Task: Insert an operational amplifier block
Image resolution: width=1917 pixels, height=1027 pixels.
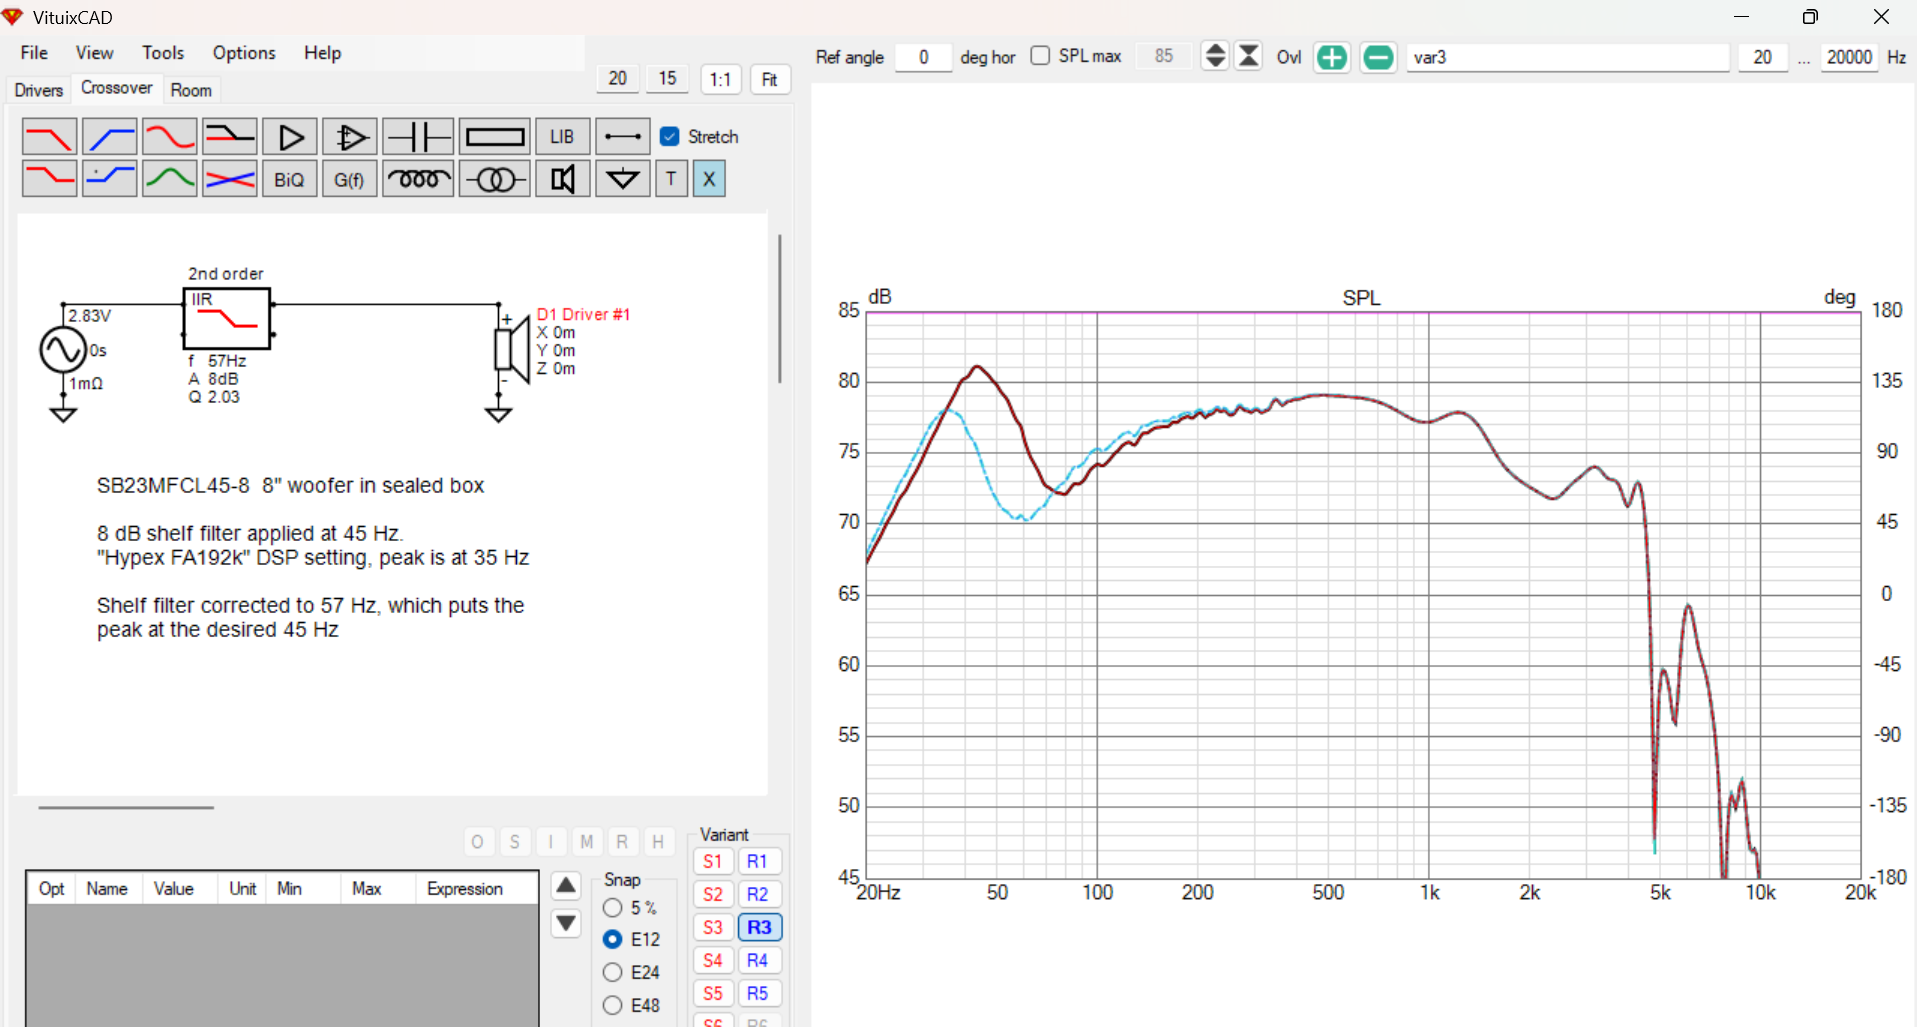Action: pyautogui.click(x=350, y=137)
